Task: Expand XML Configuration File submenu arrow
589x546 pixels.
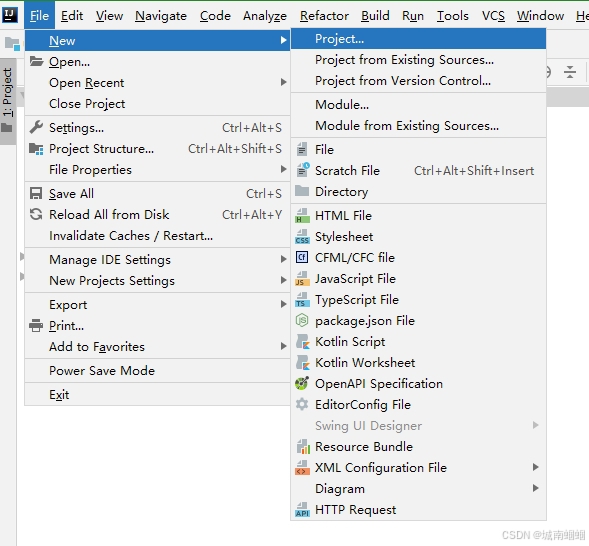Action: tap(536, 467)
